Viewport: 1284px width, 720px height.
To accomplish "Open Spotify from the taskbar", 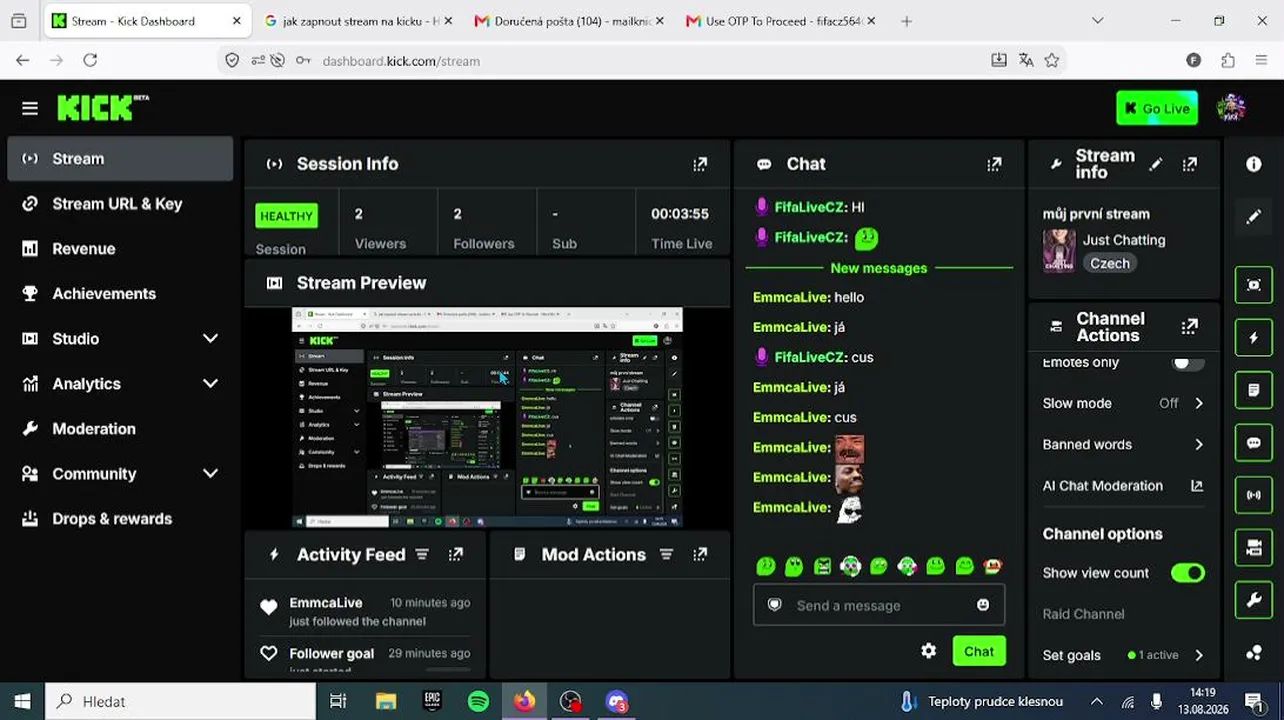I will (x=478, y=701).
